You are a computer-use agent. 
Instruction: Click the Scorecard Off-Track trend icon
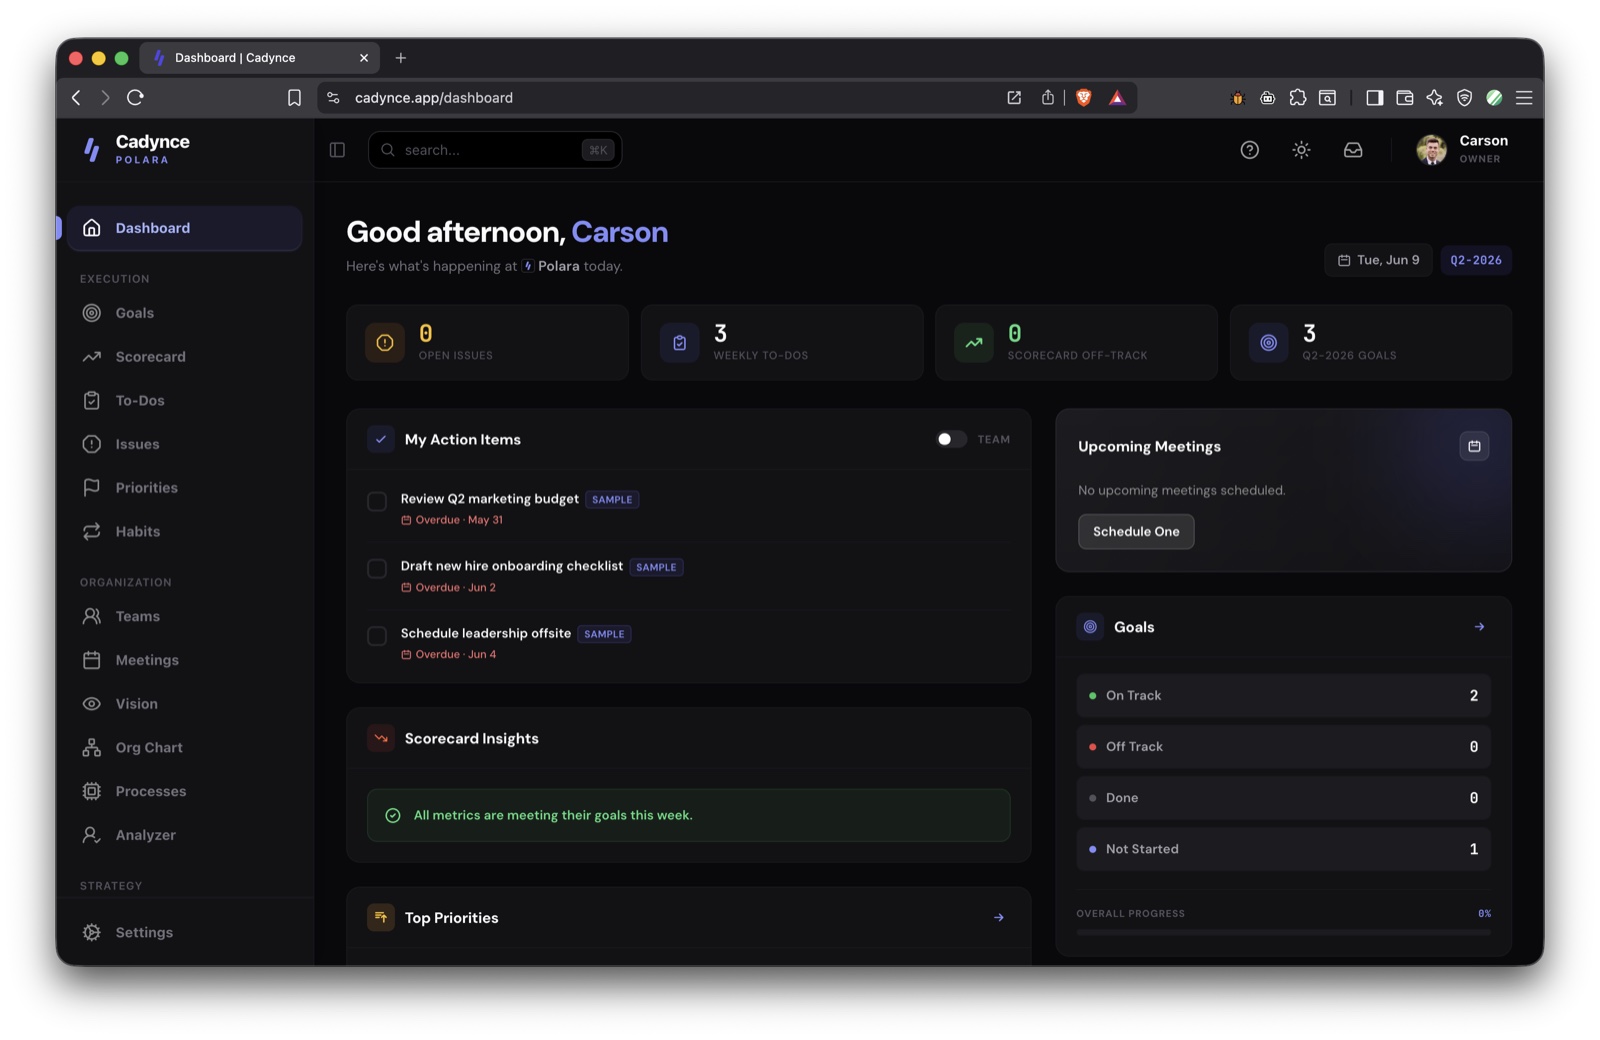(973, 343)
